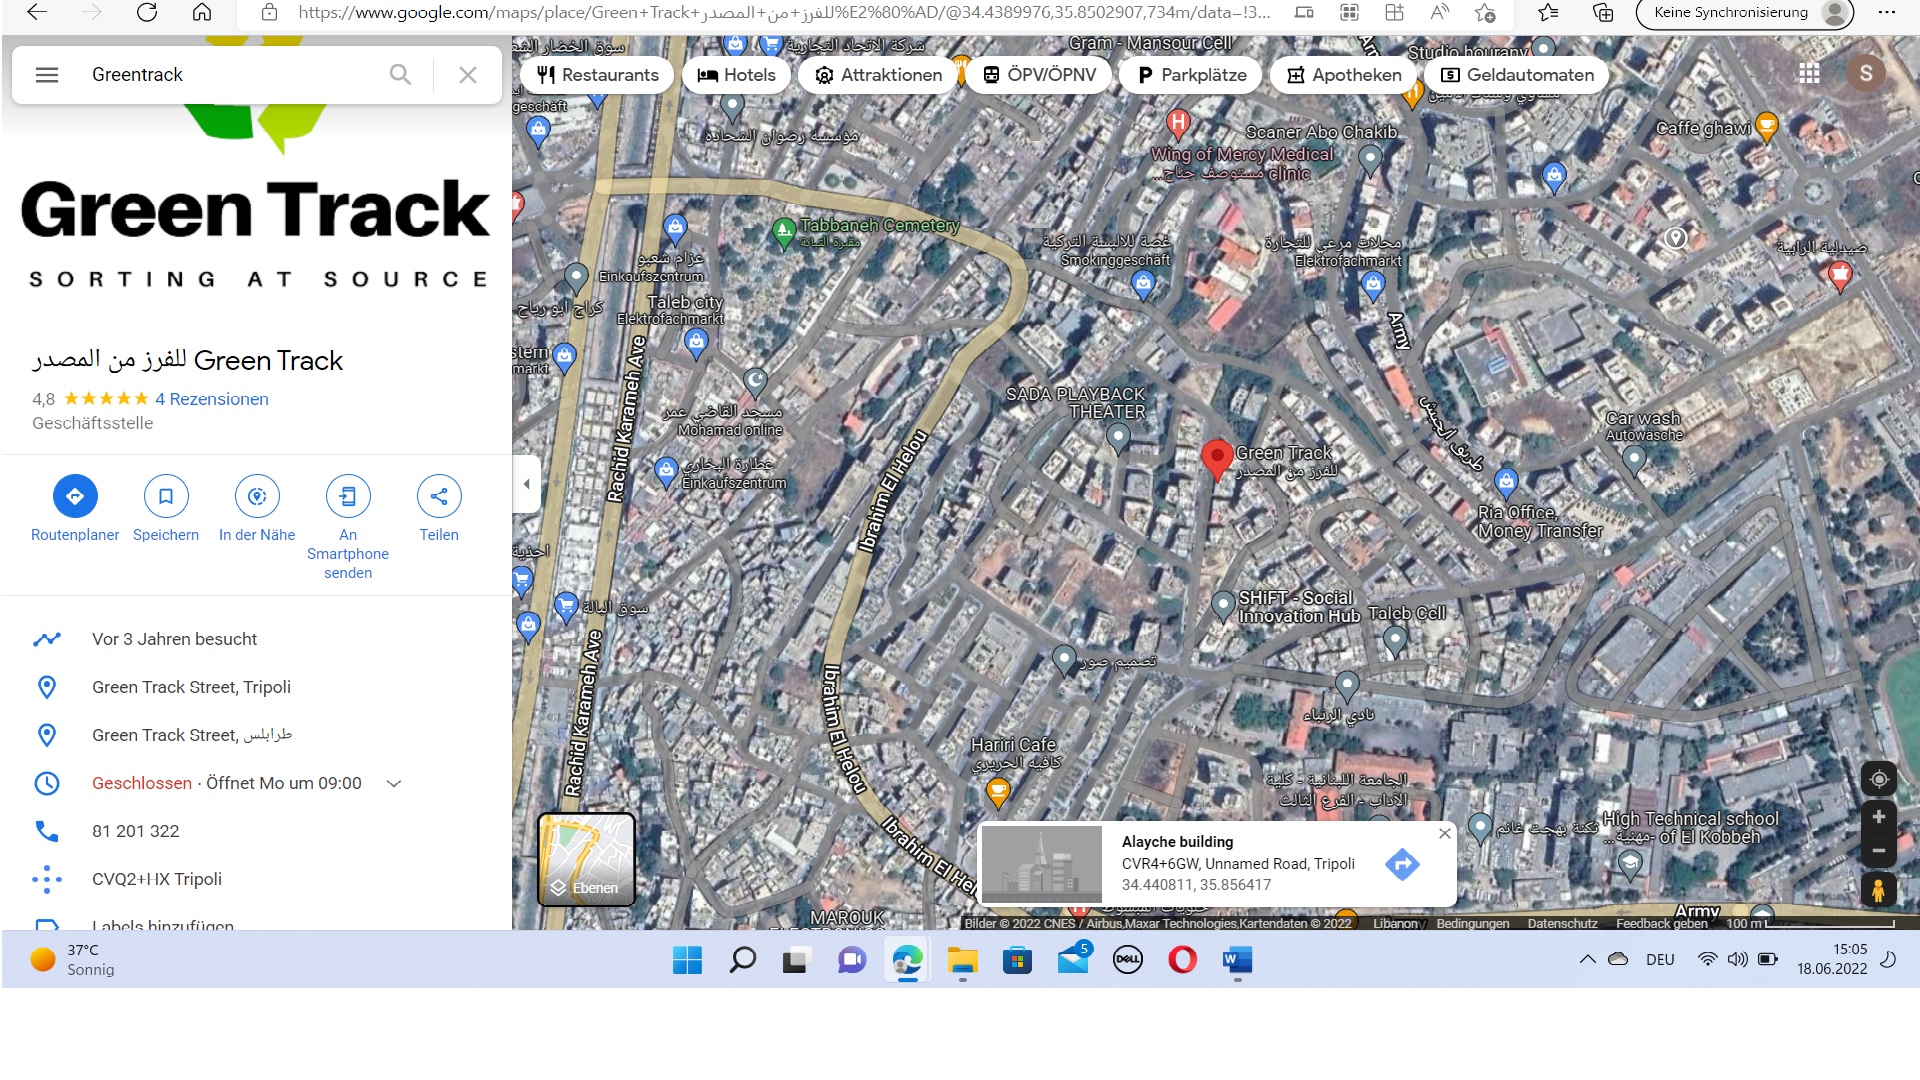Click the red Green Track map pin

(x=1216, y=460)
